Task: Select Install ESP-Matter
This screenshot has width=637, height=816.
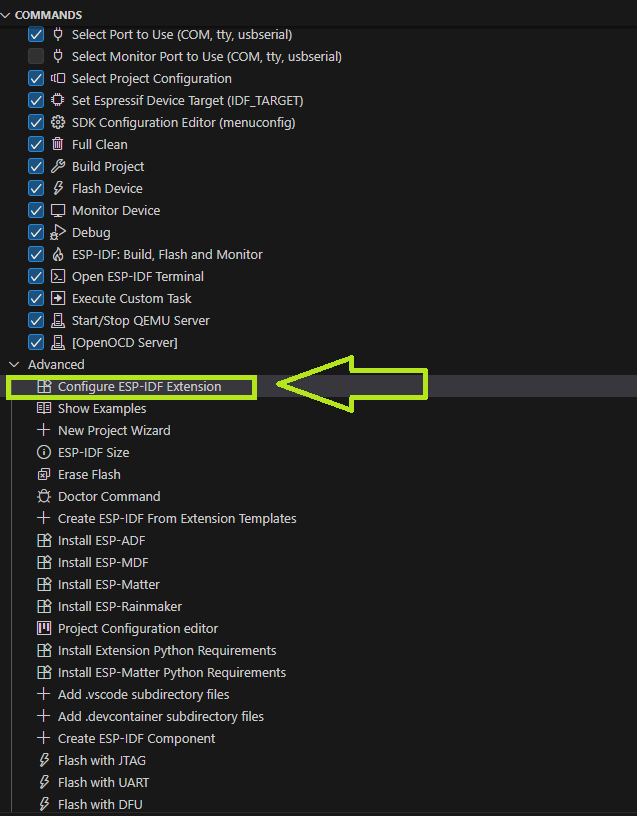Action: [x=109, y=584]
